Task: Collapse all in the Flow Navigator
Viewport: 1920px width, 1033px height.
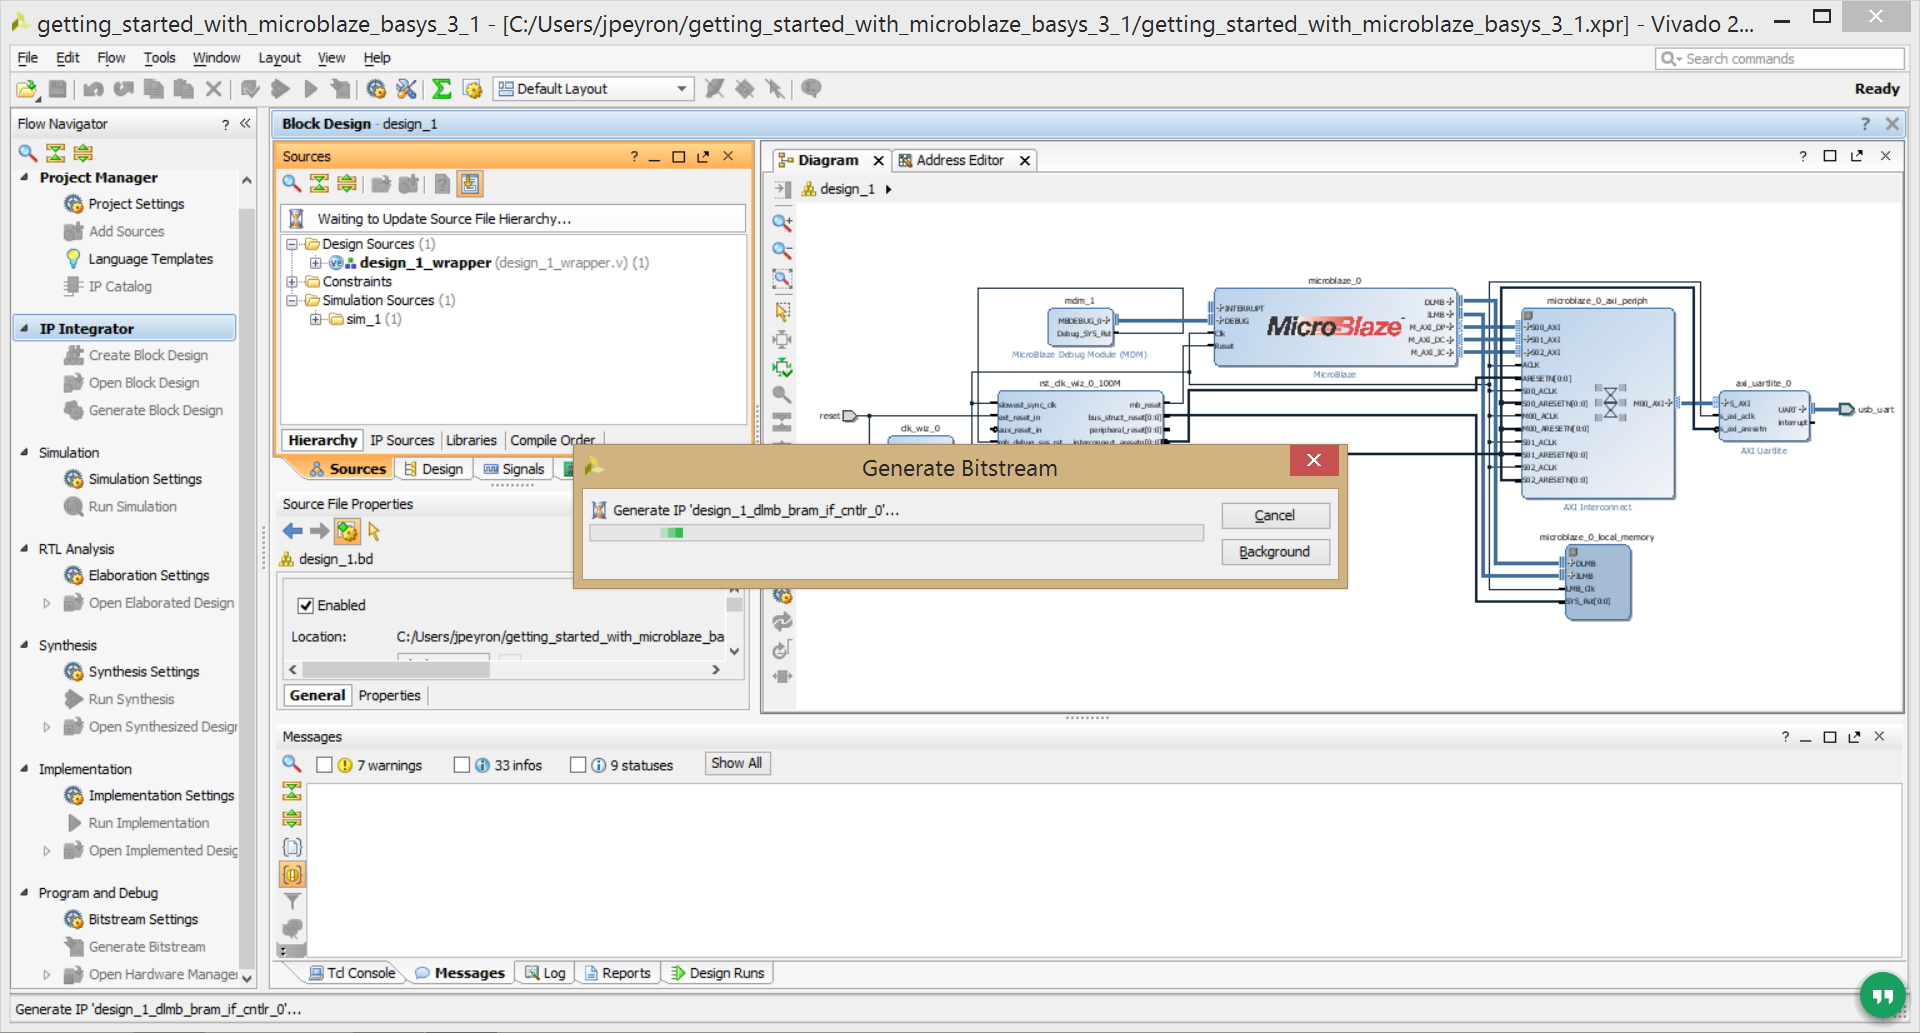Action: [x=56, y=153]
